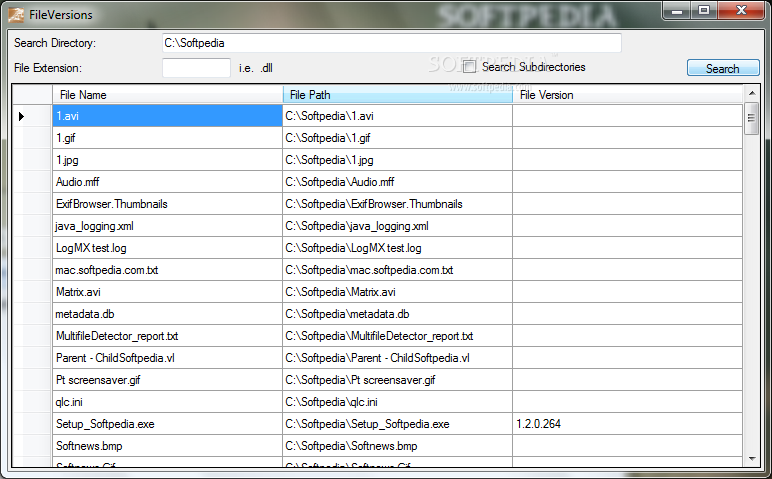Click the scroll up arrow of the grid
This screenshot has width=772, height=479.
(x=751, y=93)
